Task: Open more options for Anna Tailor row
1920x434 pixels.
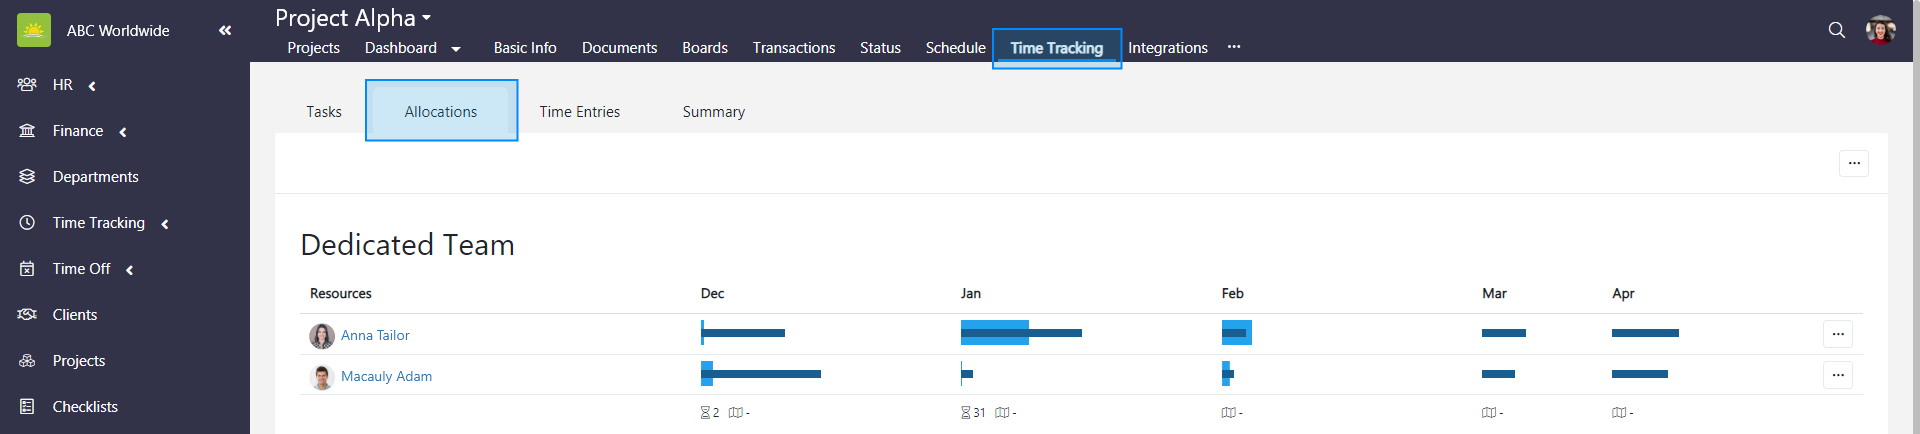Action: pos(1837,334)
